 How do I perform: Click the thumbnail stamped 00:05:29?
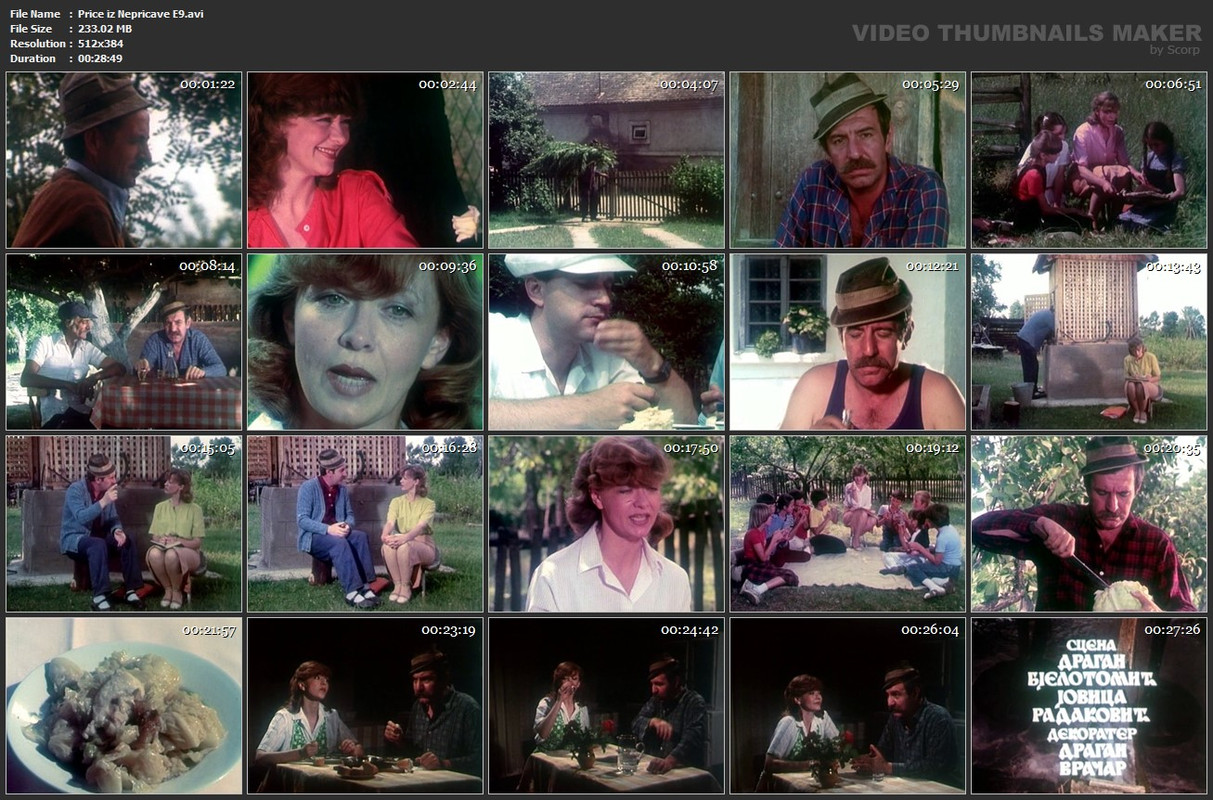click(x=848, y=160)
